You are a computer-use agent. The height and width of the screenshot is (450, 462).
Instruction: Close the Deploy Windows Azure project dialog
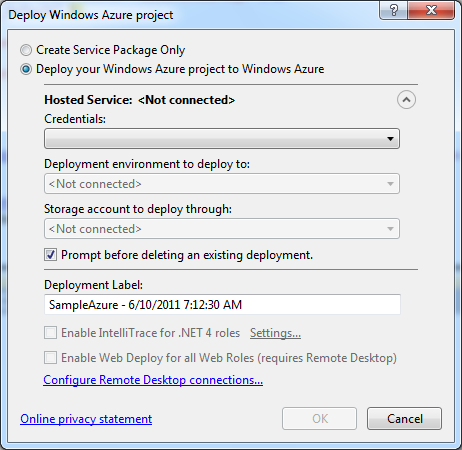[431, 11]
